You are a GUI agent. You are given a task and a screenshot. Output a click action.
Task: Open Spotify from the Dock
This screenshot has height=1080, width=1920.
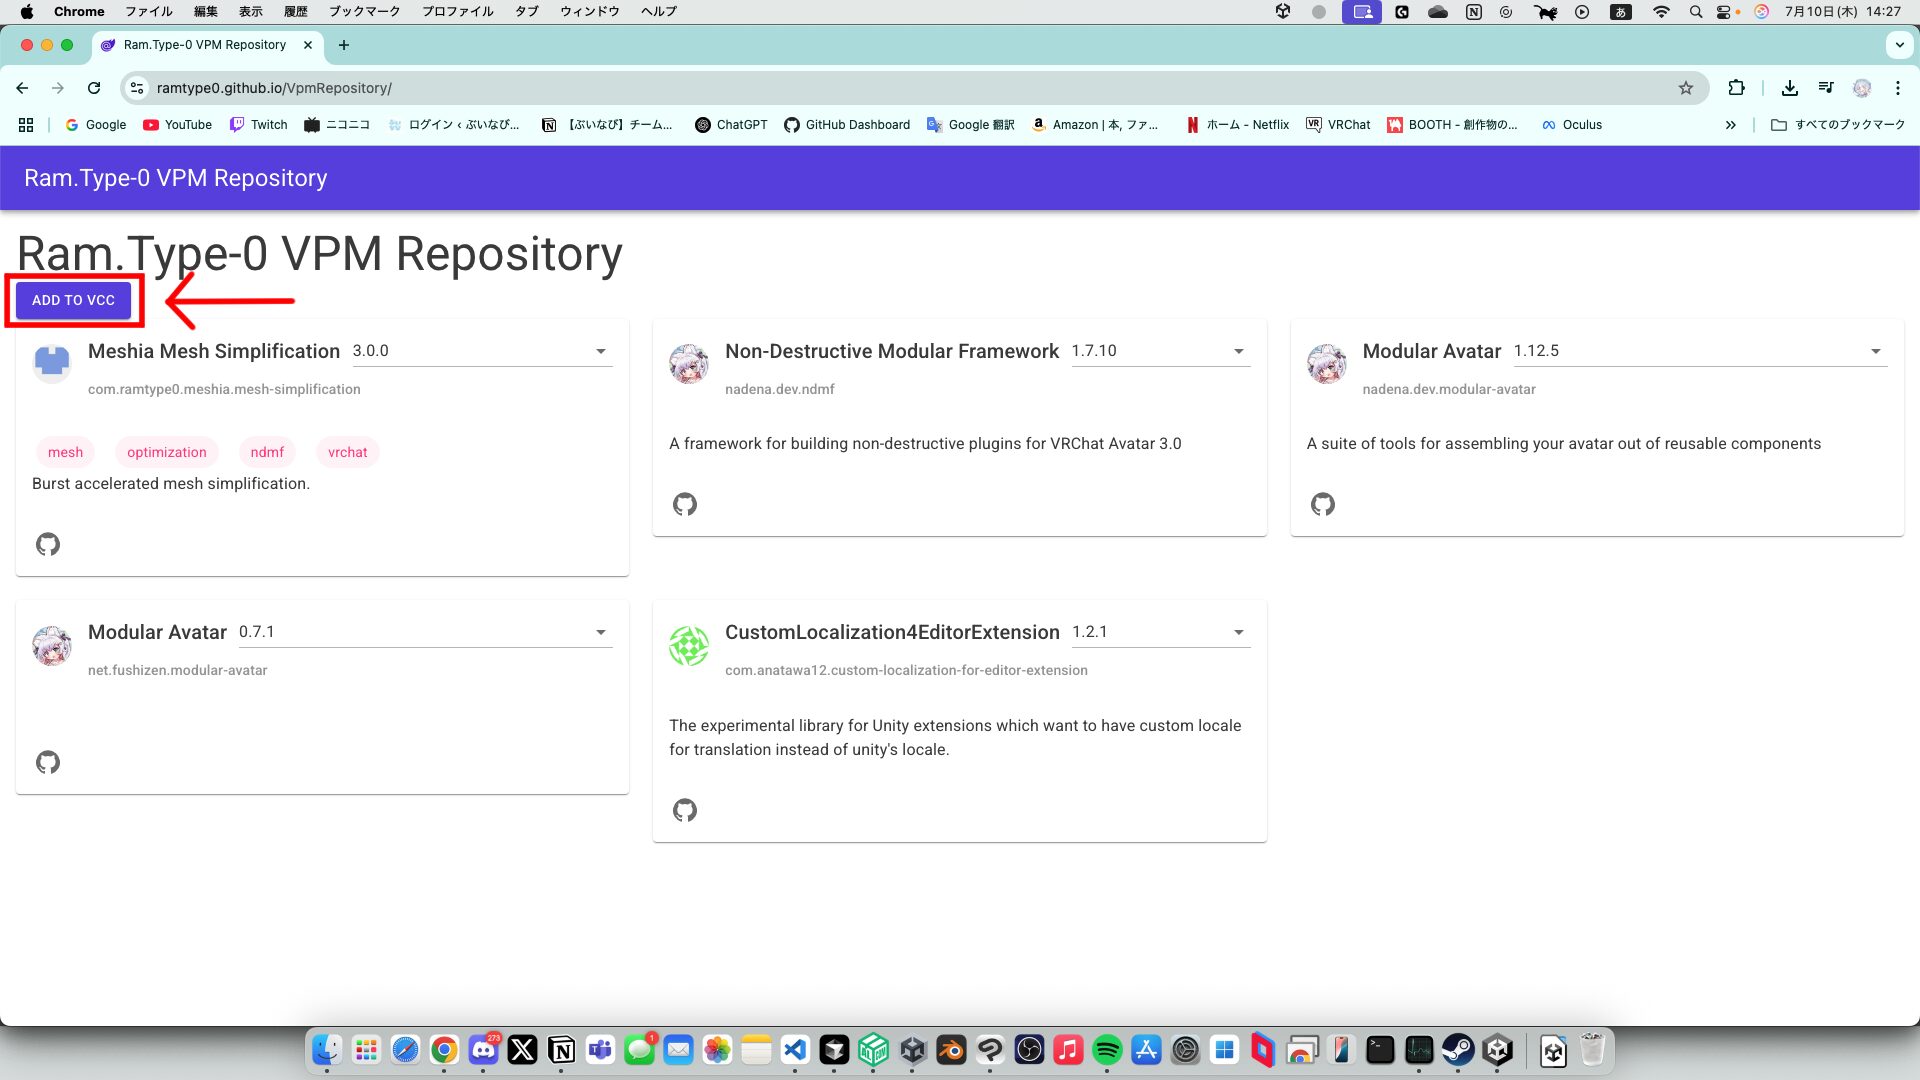click(1107, 1050)
